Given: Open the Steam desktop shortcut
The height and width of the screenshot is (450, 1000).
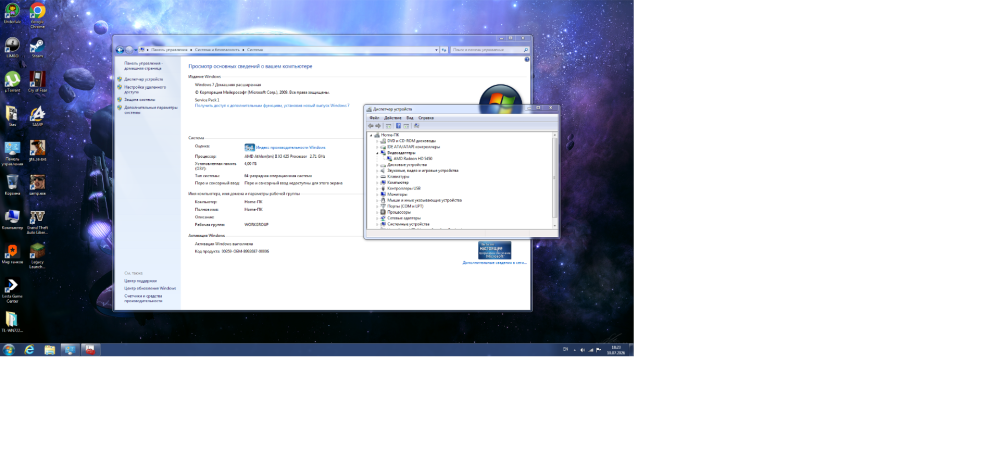Looking at the screenshot, I should [38, 47].
